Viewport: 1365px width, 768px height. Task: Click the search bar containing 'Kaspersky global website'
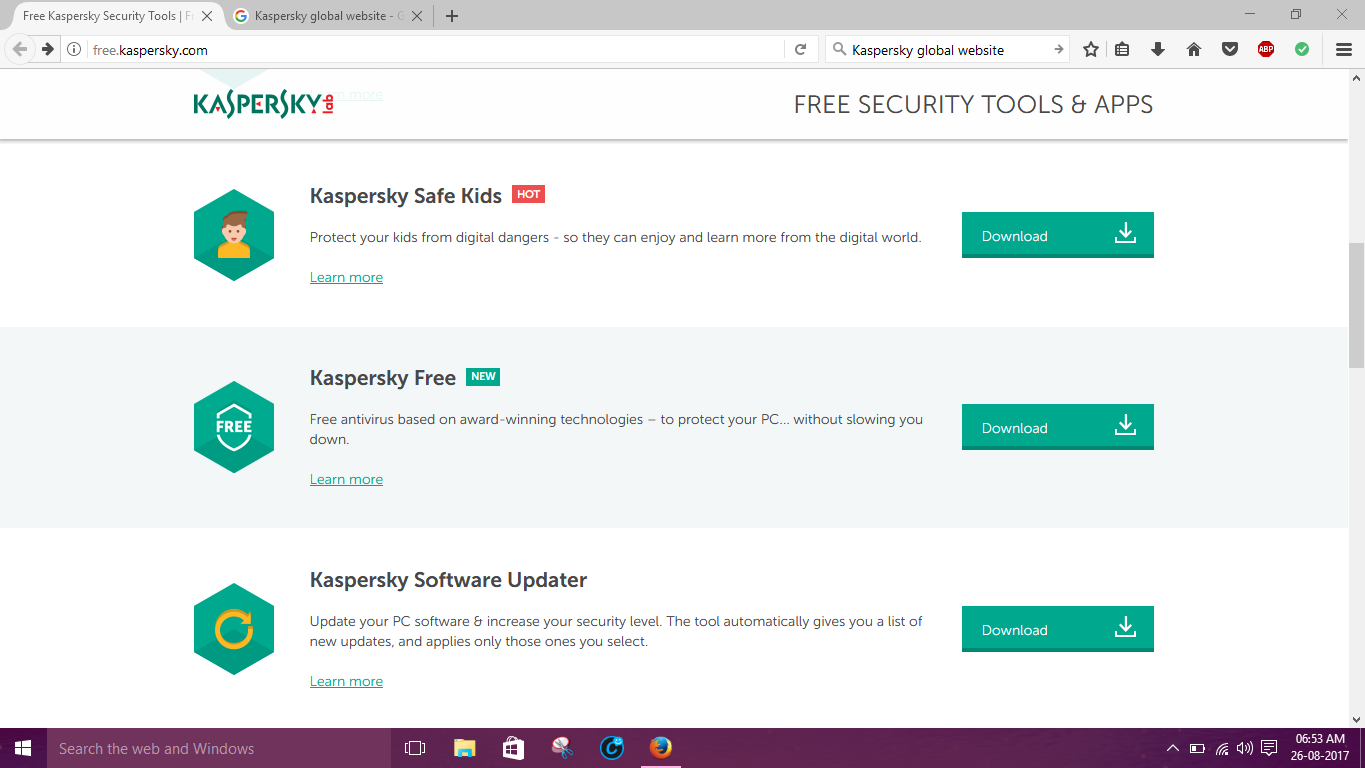click(945, 49)
